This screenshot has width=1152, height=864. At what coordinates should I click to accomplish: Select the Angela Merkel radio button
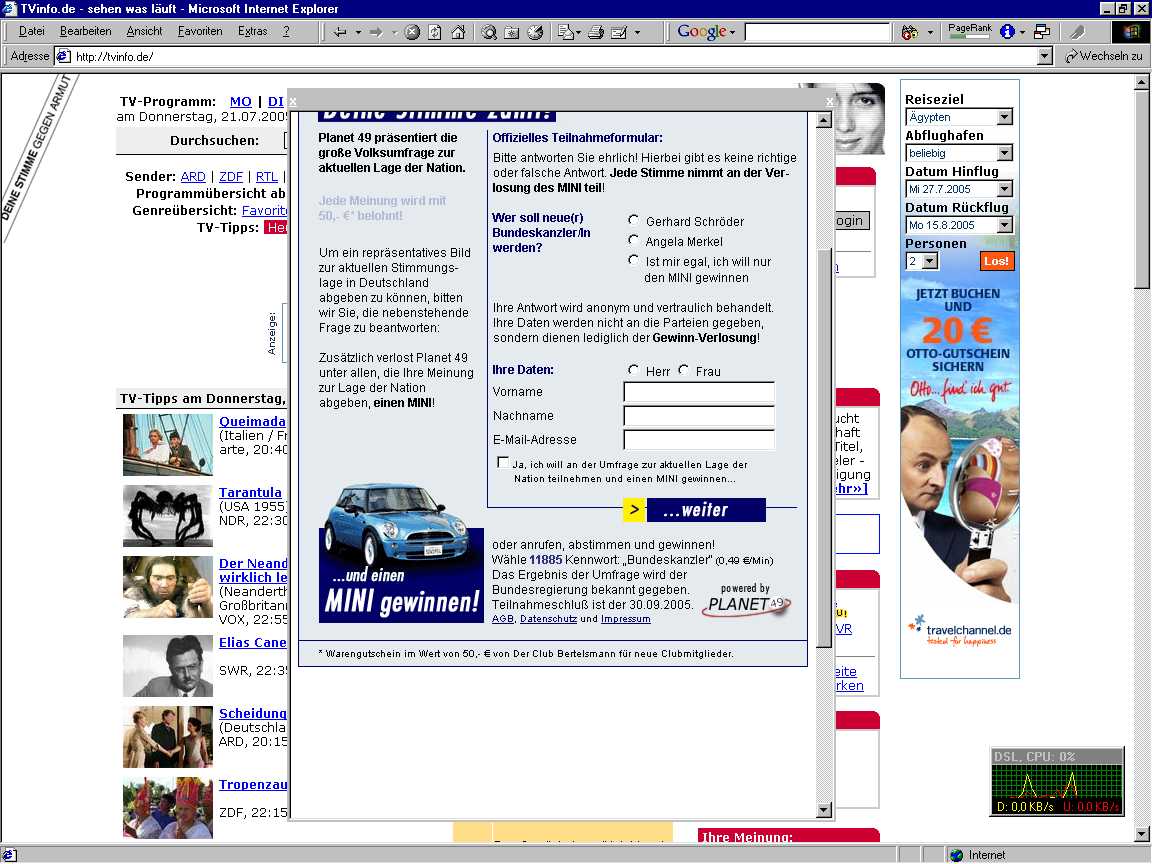pos(633,240)
